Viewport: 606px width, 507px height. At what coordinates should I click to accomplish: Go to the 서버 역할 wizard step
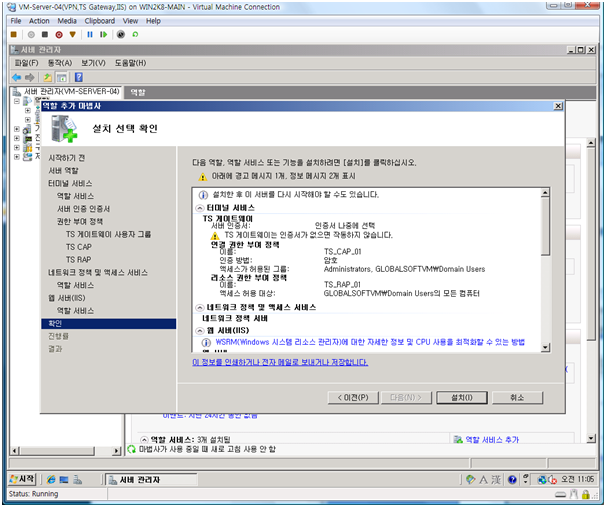click(63, 171)
